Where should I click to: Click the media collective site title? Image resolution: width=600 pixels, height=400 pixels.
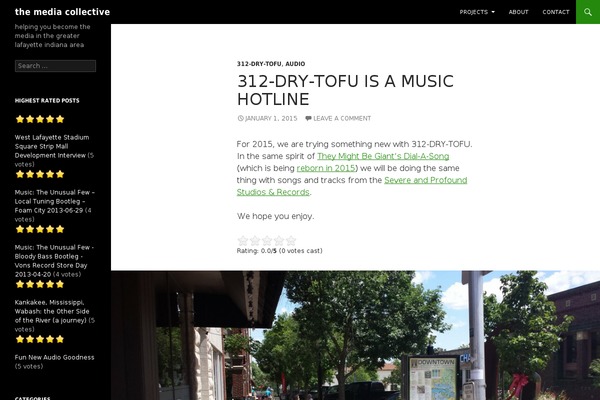pos(62,12)
